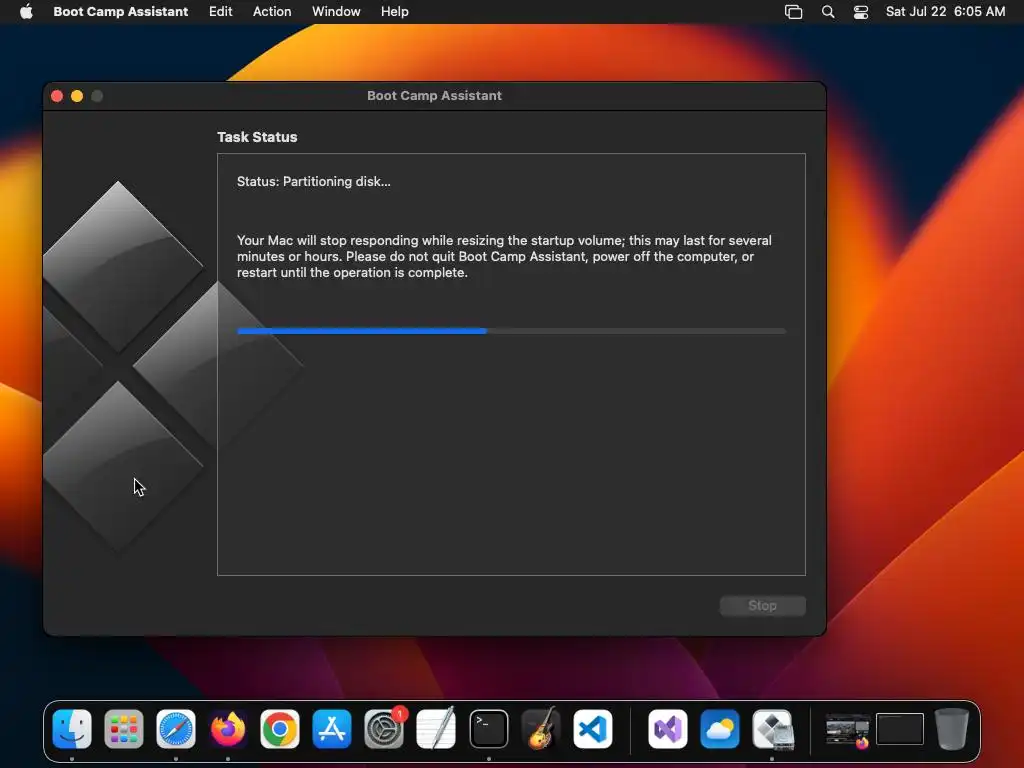Viewport: 1024px width, 768px height.
Task: Click the Stage Manager menu bar icon
Action: tap(793, 12)
